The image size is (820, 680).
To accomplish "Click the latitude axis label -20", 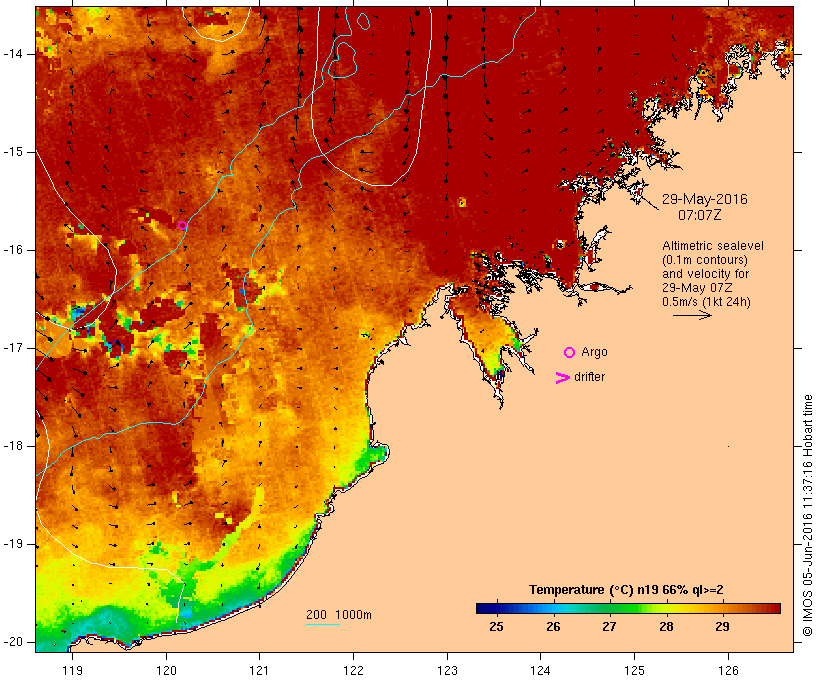I will pos(13,642).
